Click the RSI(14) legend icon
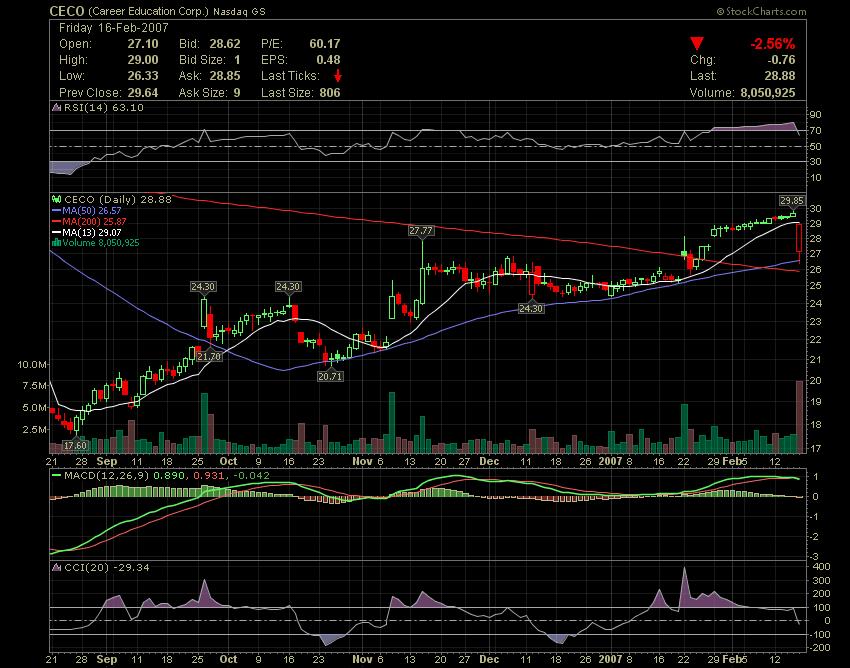The width and height of the screenshot is (850, 668). coord(56,107)
